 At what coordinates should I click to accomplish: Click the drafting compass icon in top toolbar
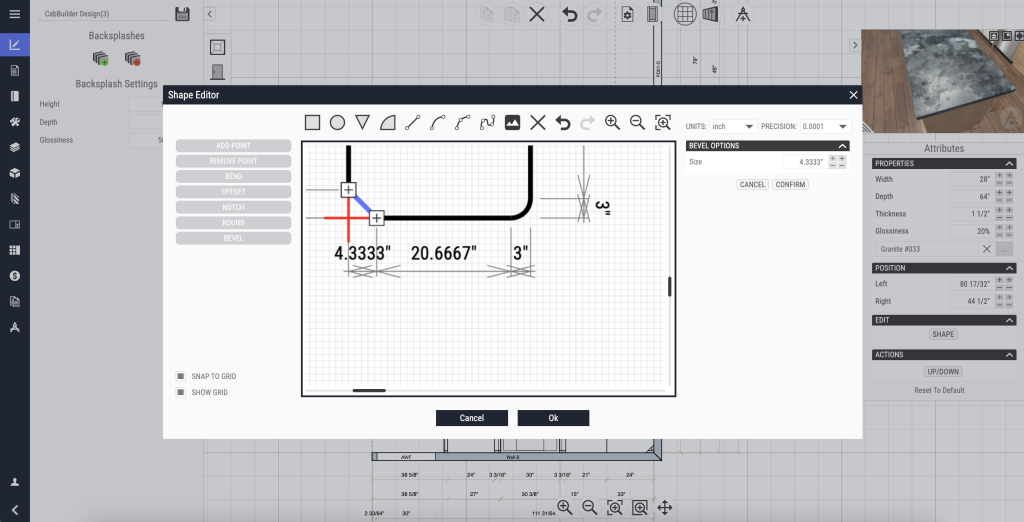point(743,14)
